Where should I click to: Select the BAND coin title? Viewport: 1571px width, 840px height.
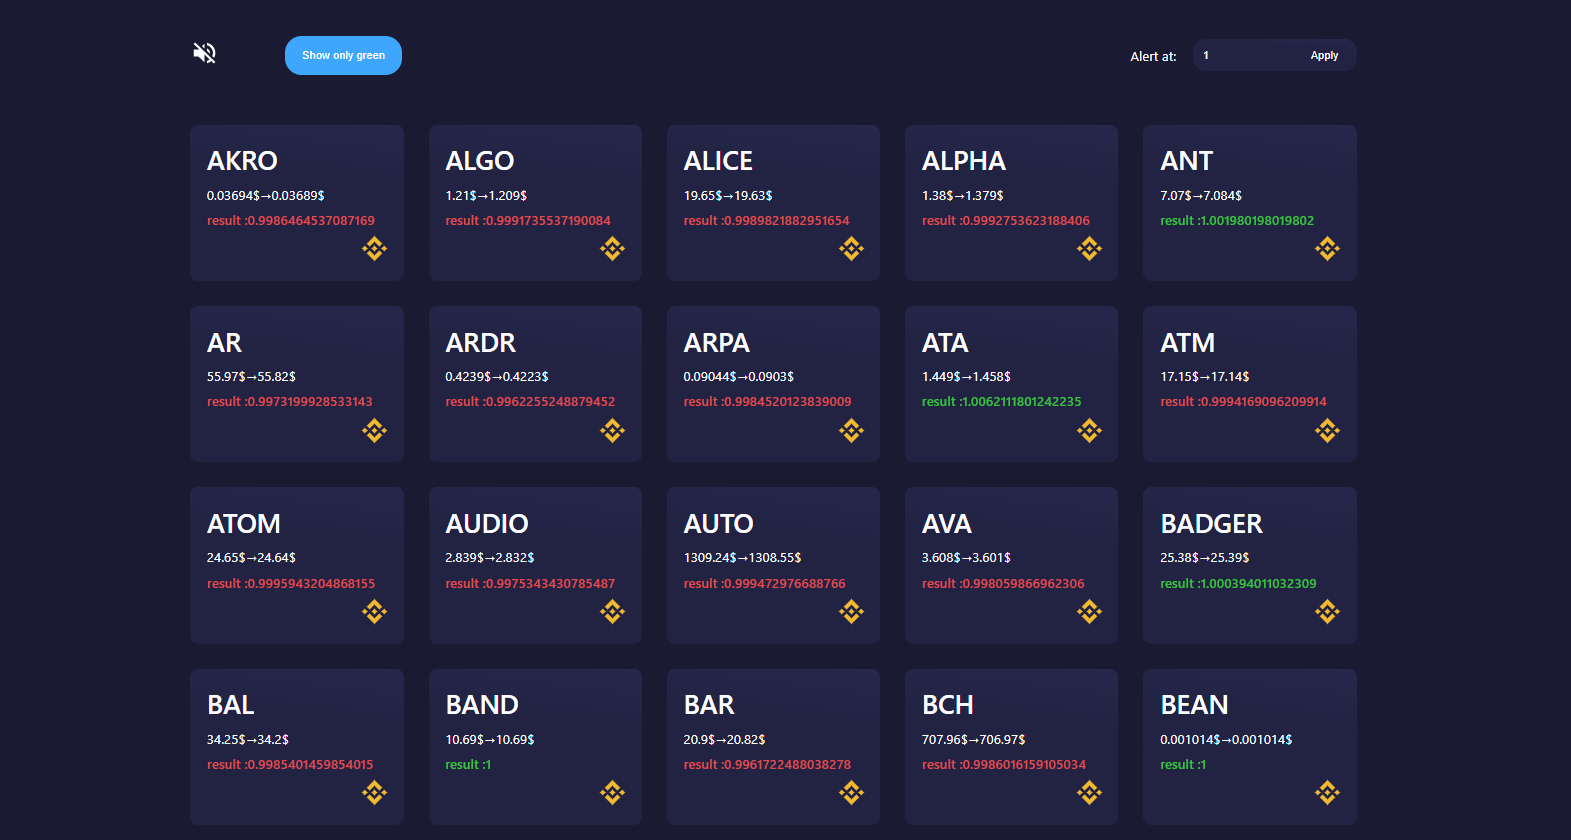point(482,705)
